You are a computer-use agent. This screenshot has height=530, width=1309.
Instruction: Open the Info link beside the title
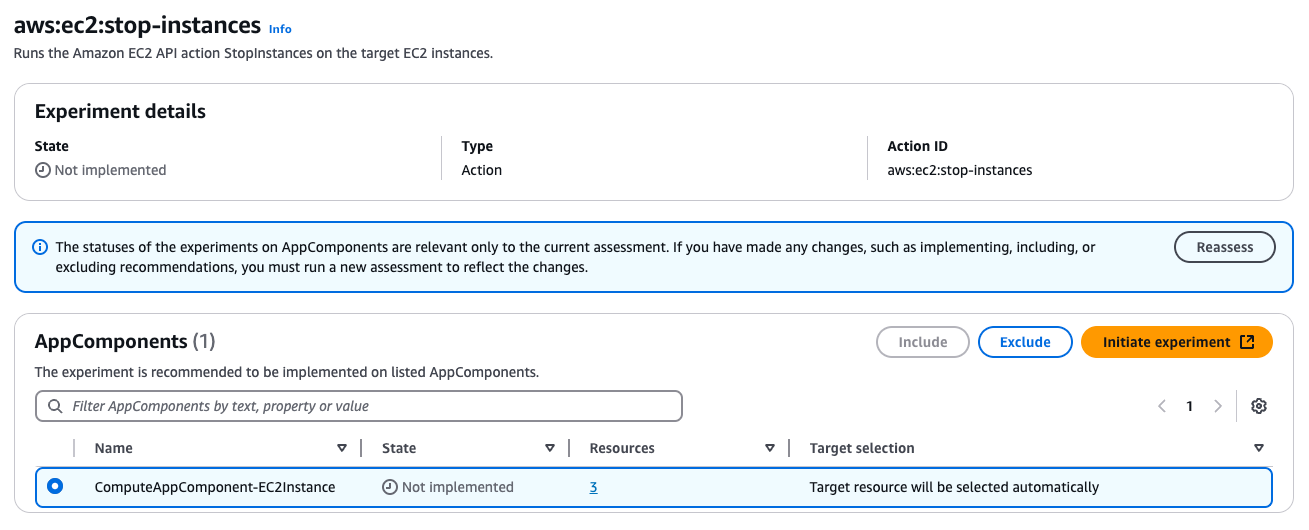[280, 29]
